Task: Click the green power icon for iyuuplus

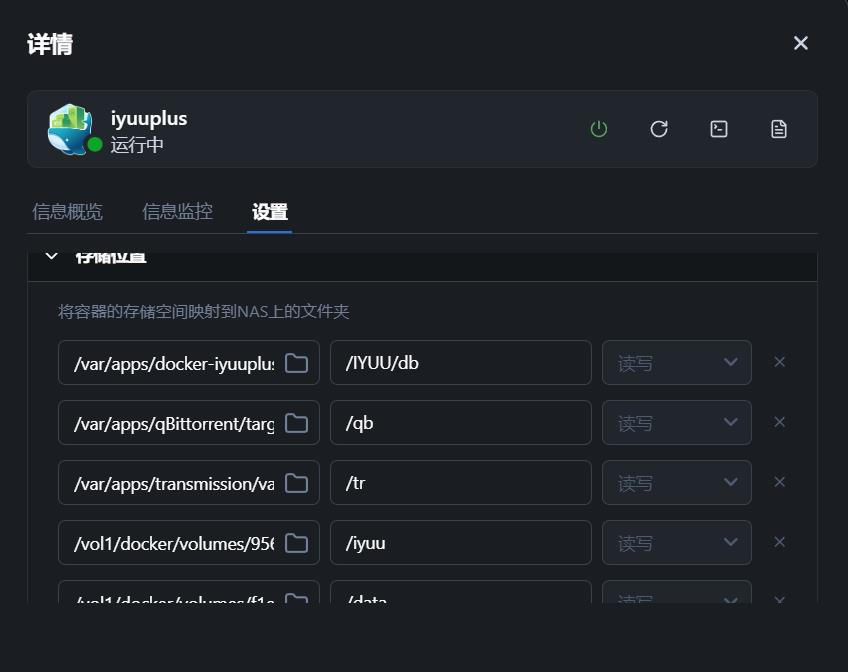Action: pos(599,129)
